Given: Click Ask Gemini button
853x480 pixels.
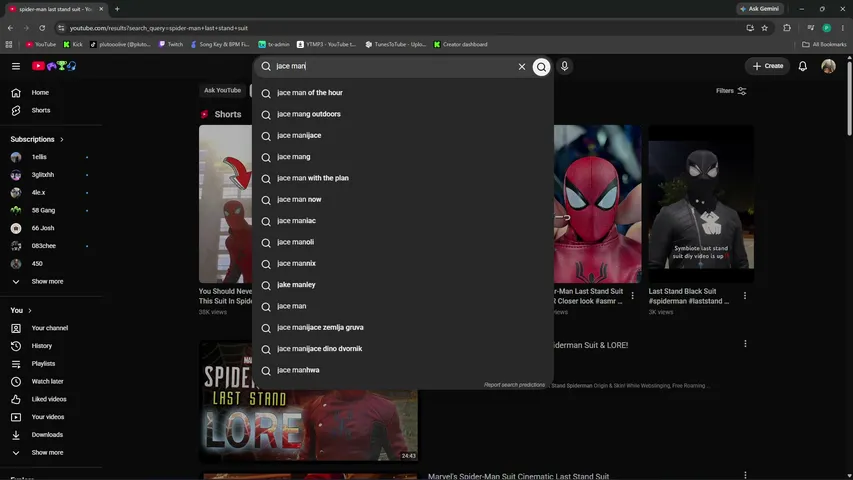Looking at the screenshot, I should (x=760, y=9).
